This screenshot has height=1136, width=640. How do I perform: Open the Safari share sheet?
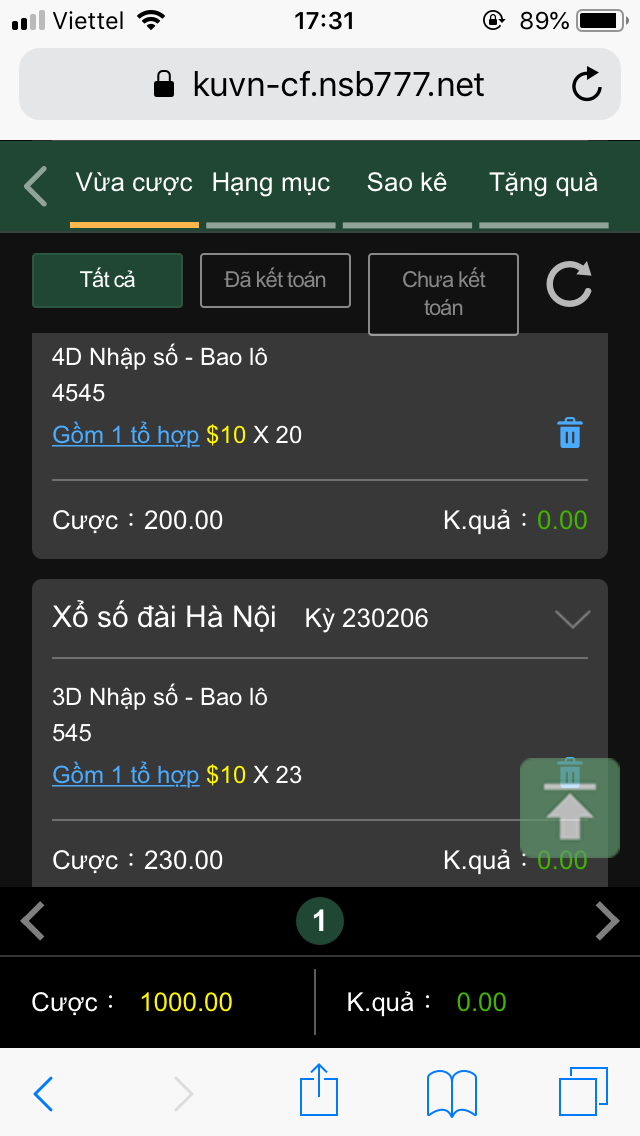pos(320,1092)
